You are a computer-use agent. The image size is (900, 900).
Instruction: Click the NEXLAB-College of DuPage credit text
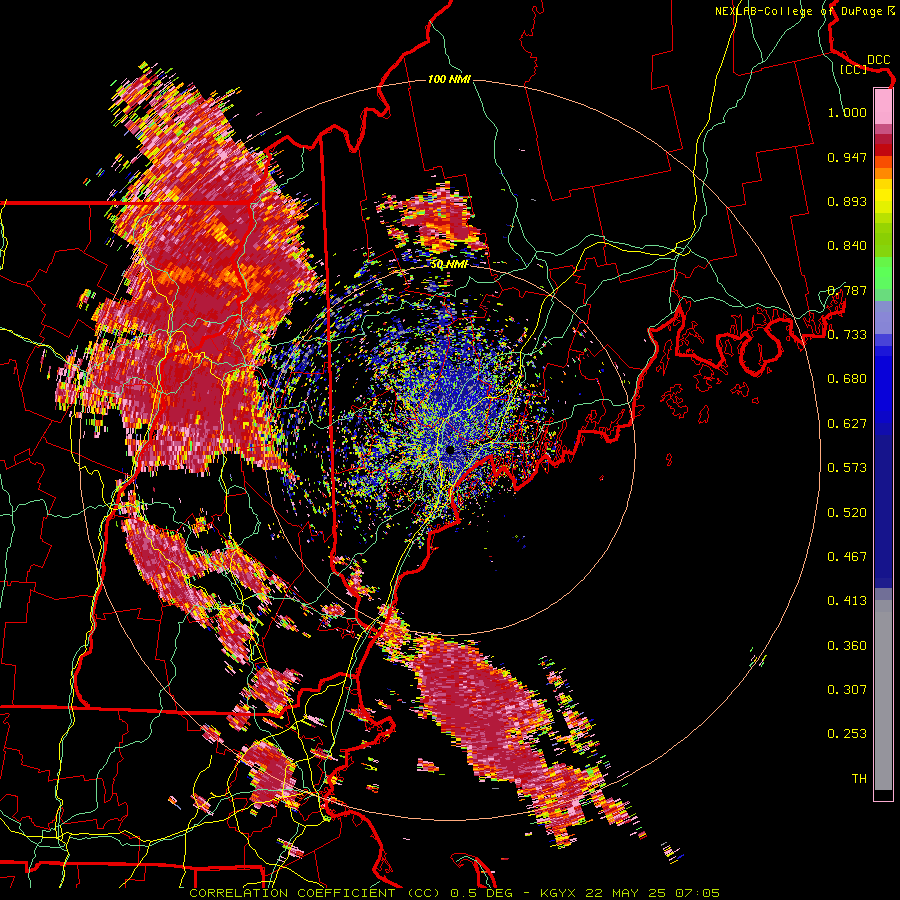click(x=805, y=11)
